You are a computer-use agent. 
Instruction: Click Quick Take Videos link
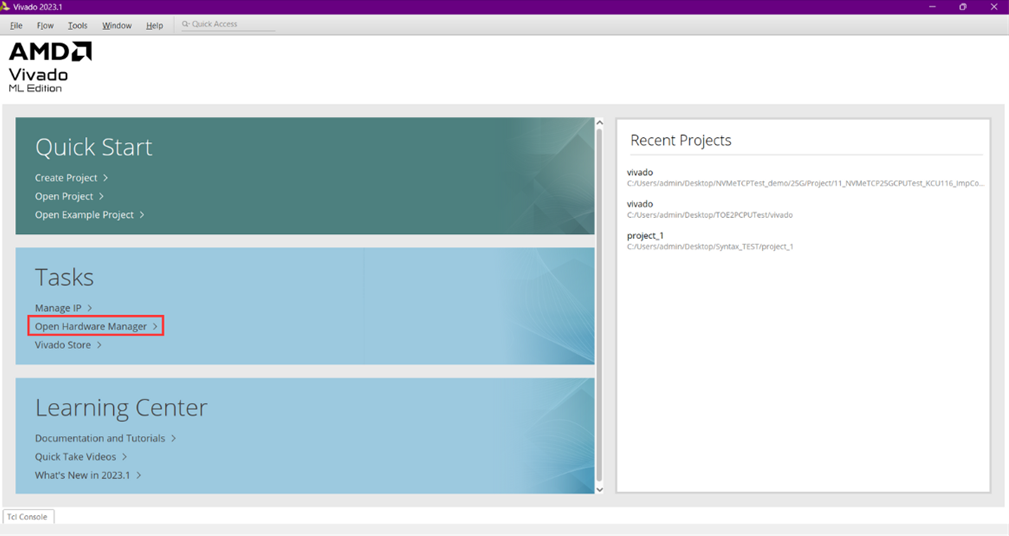click(x=76, y=457)
